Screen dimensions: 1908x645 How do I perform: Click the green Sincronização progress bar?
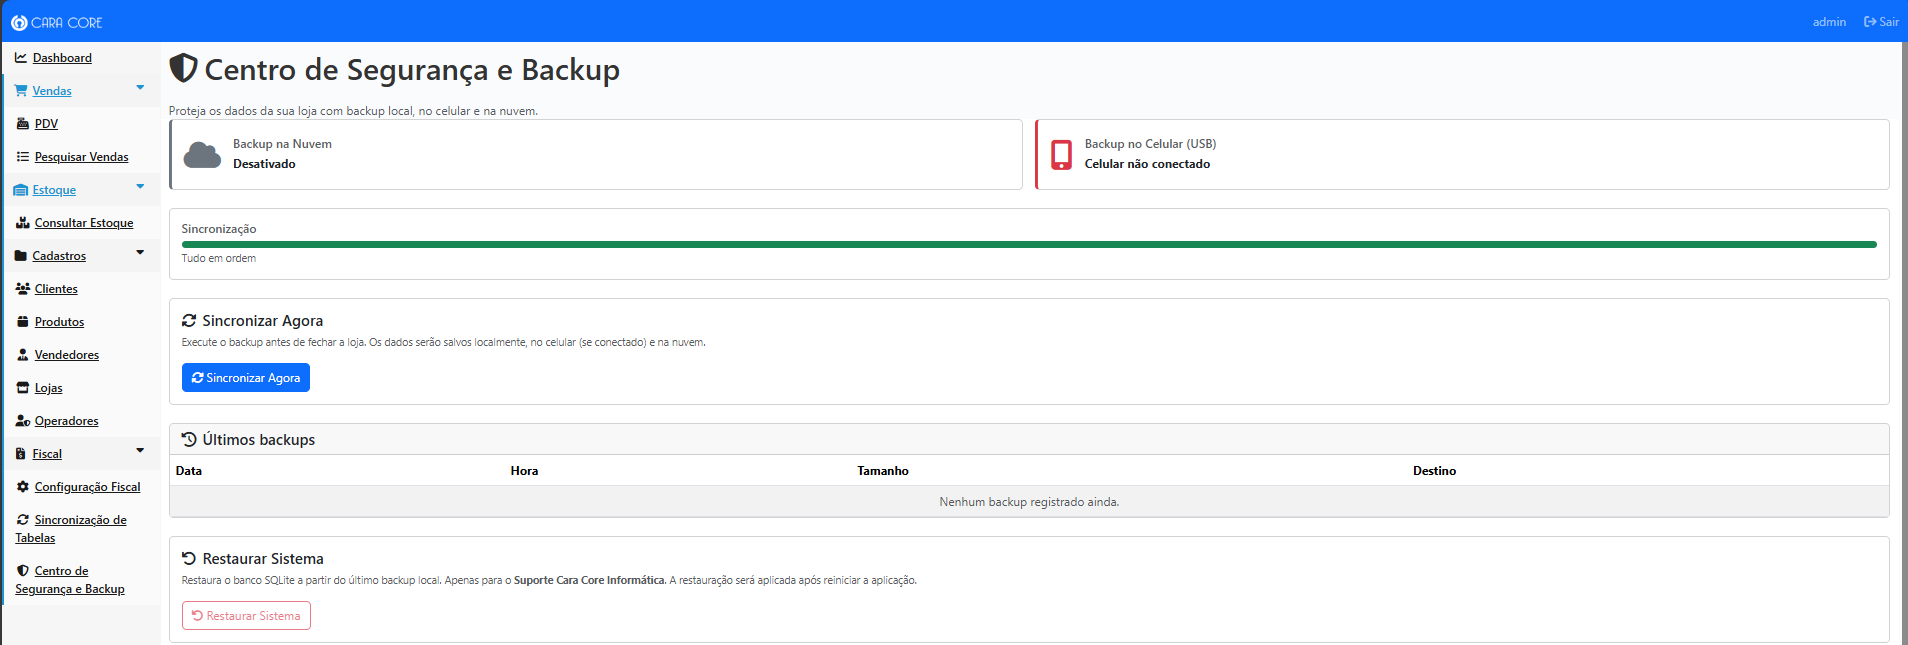[1028, 244]
